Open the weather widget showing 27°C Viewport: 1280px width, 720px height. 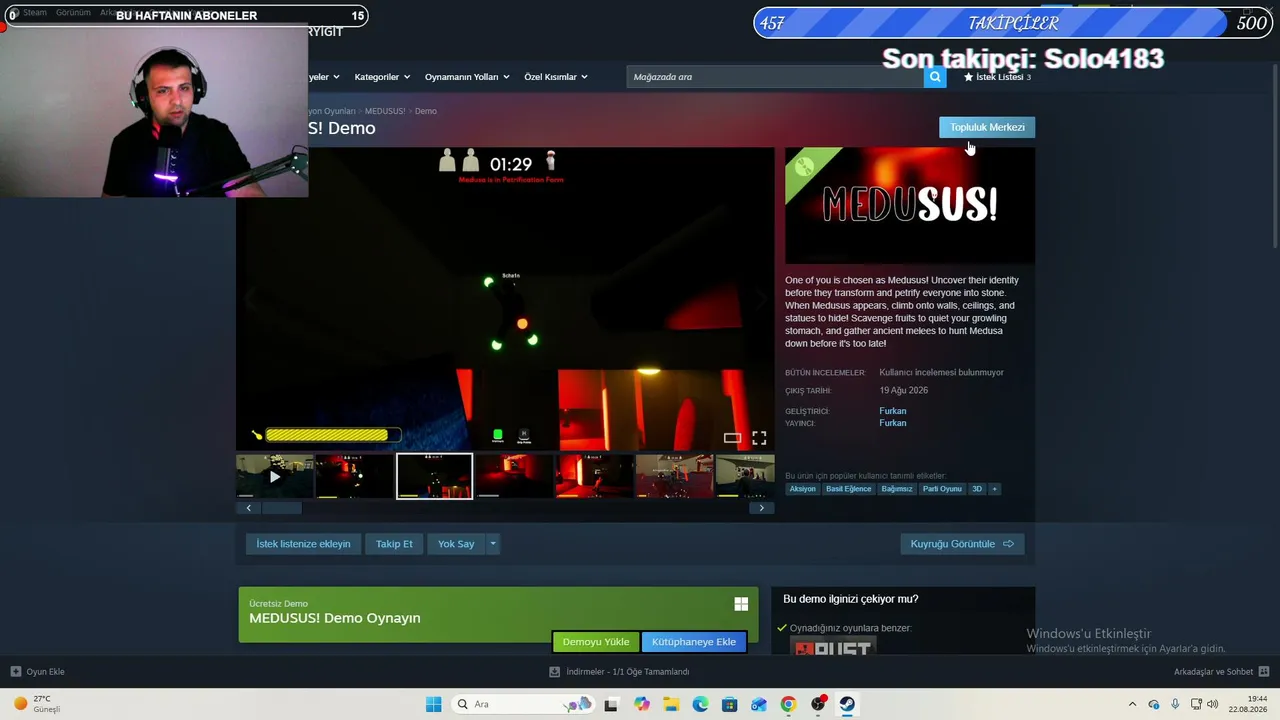pos(37,704)
